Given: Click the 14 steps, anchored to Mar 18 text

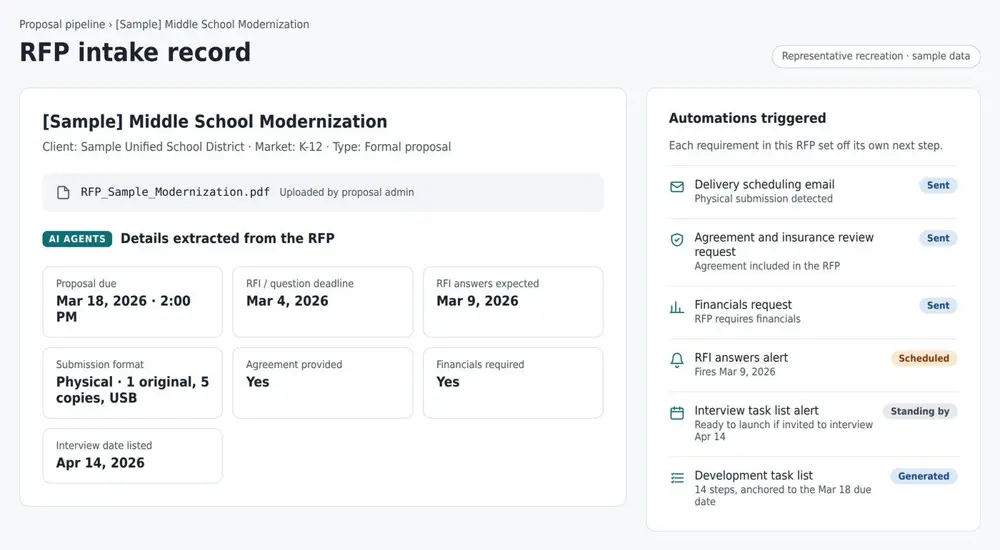Looking at the screenshot, I should (x=783, y=496).
